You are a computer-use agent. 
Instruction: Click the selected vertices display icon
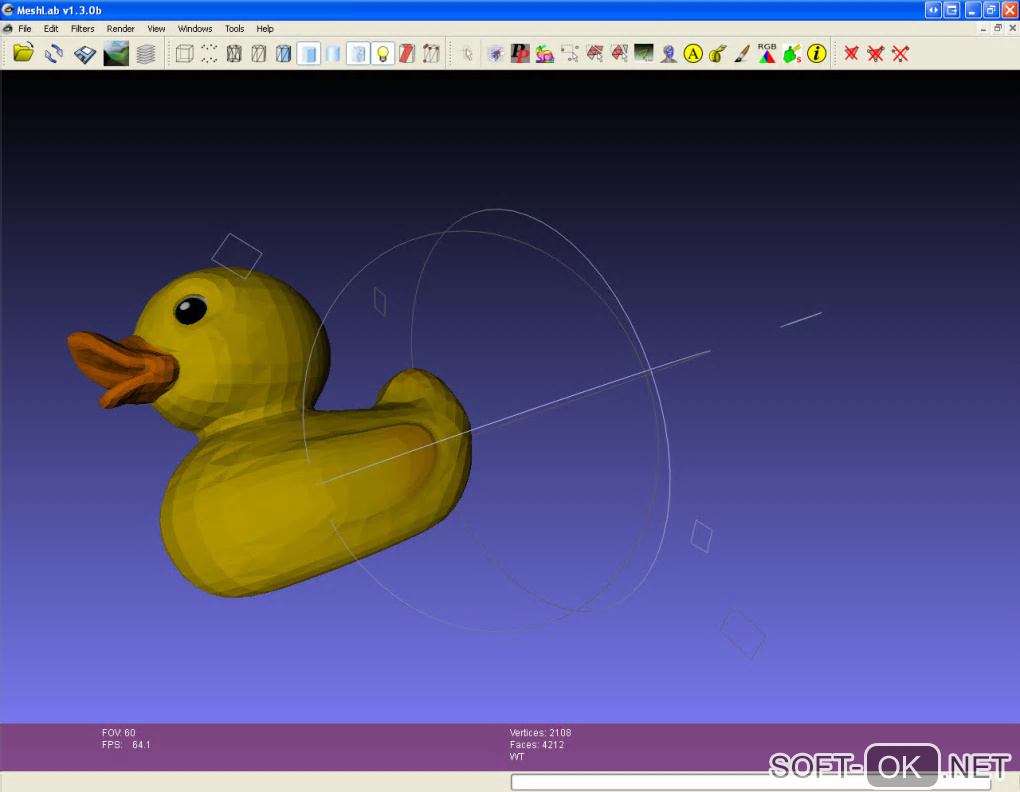pyautogui.click(x=431, y=53)
